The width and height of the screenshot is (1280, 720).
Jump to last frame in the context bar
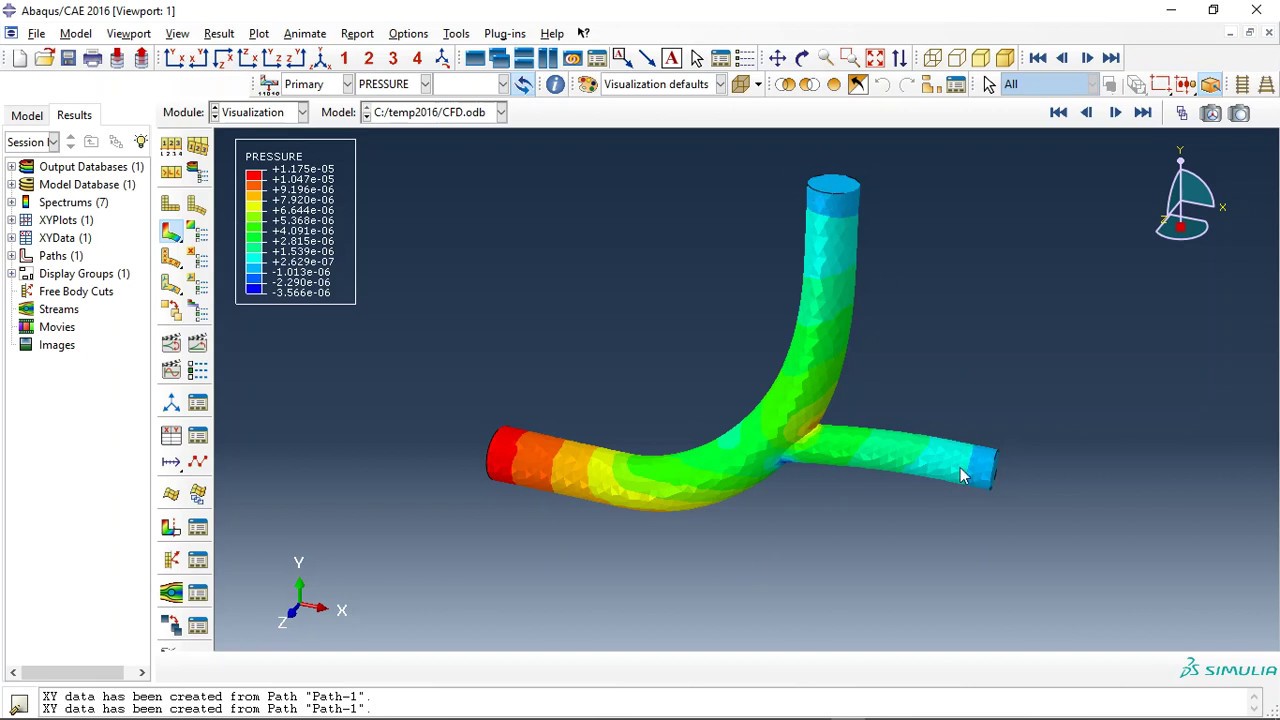1142,113
